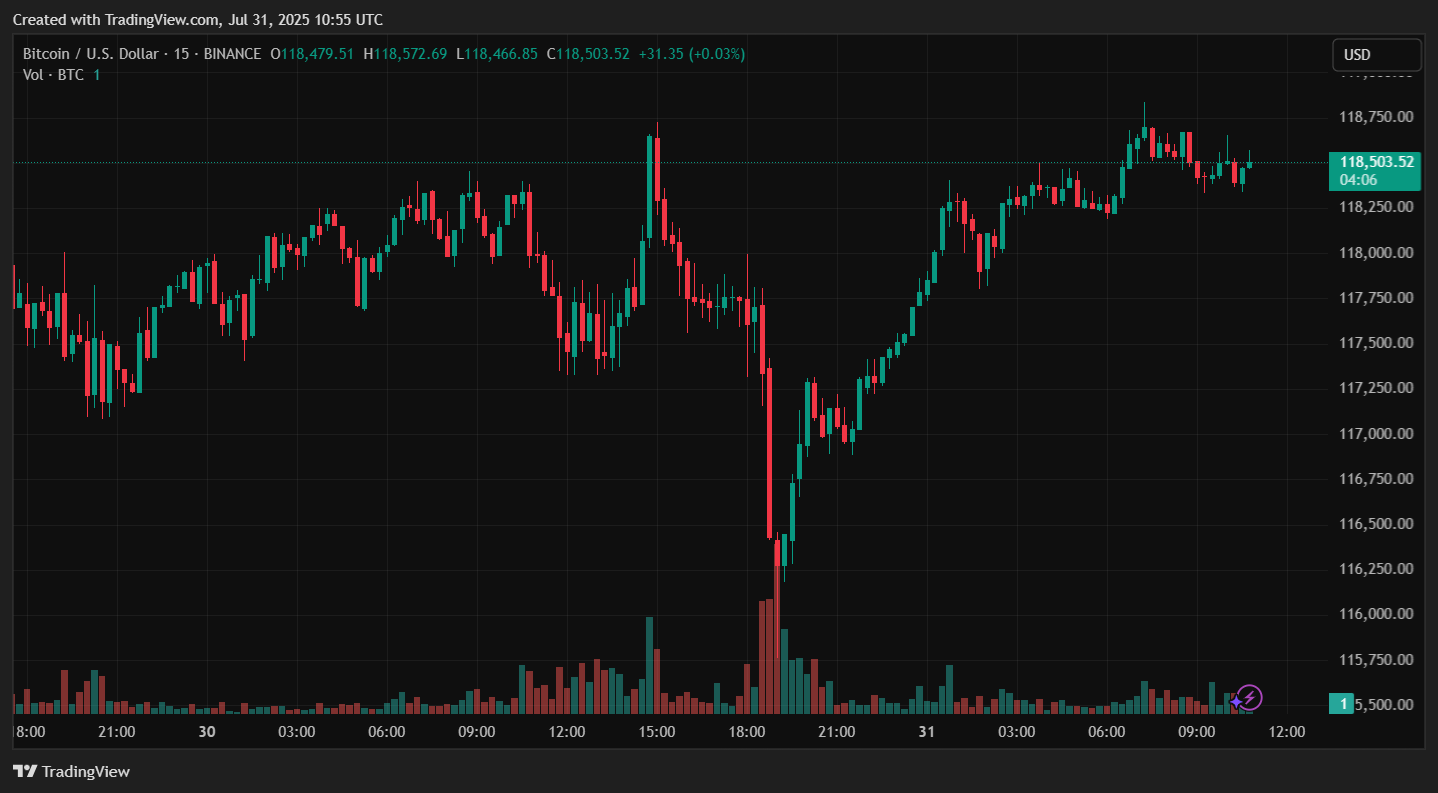Click the 12:00 label at right of time axis

[1286, 732]
